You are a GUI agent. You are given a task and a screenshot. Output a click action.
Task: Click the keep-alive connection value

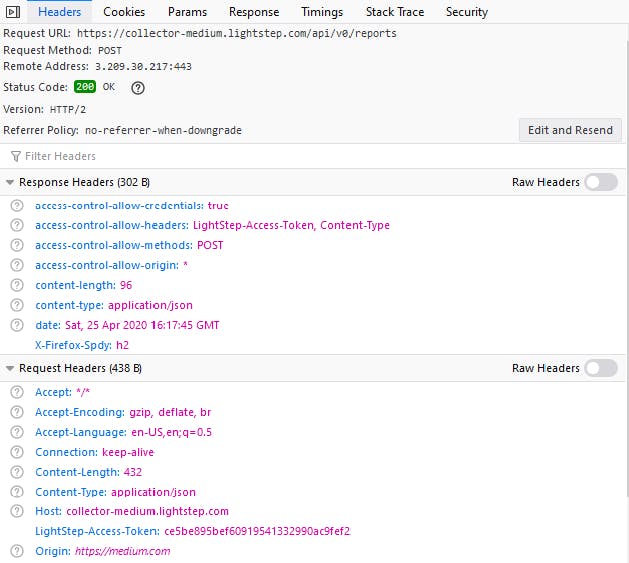point(128,452)
